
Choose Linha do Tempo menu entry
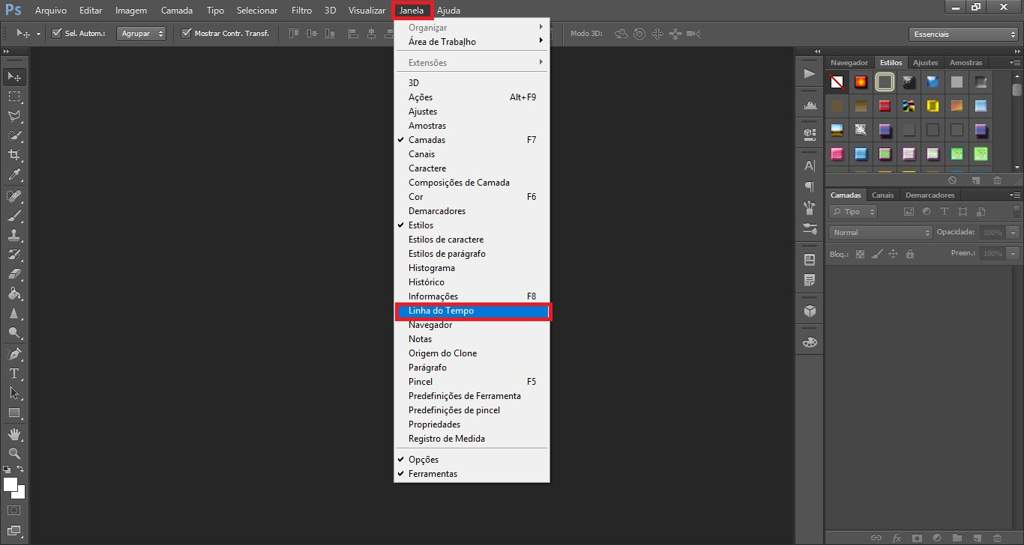pos(472,311)
